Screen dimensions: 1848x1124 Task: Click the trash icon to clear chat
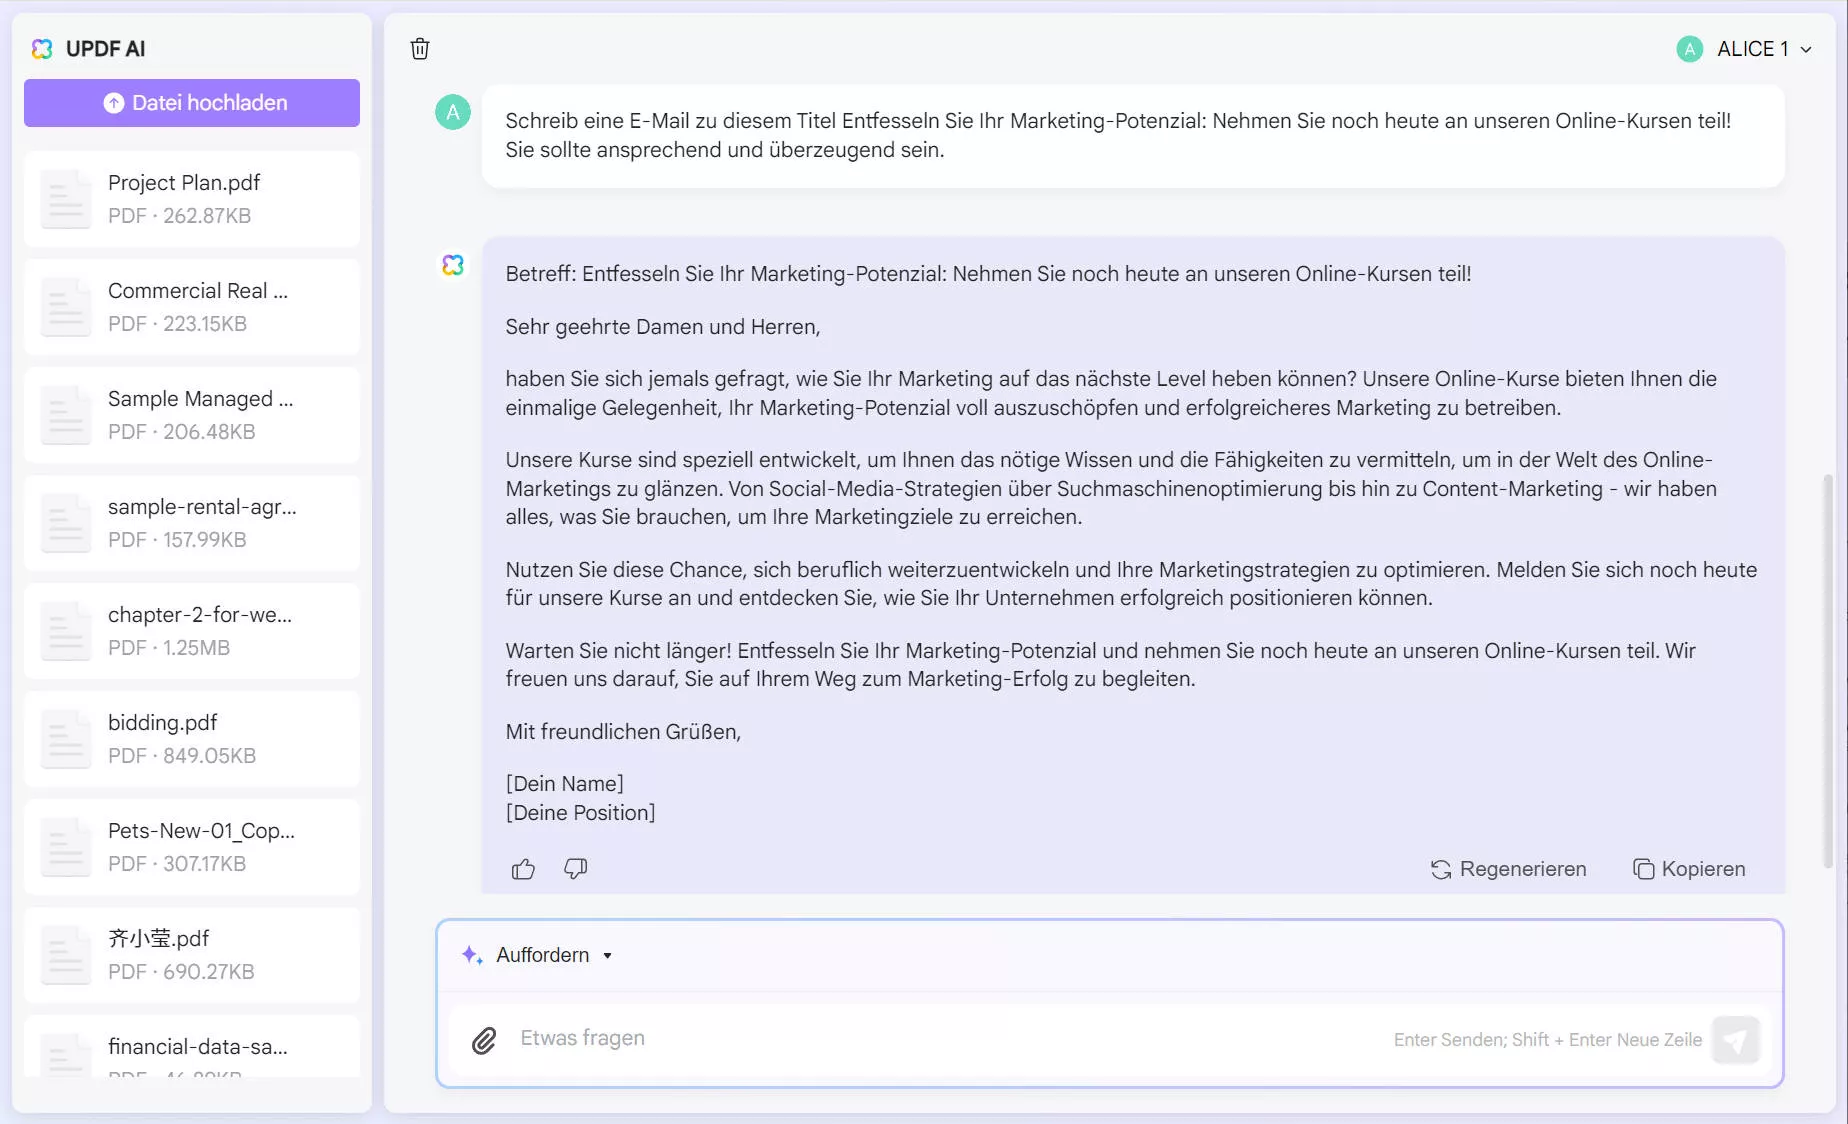(420, 48)
